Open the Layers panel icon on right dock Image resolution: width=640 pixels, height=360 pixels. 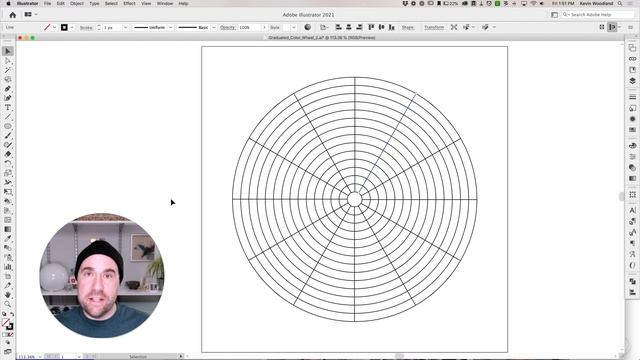coord(632,80)
